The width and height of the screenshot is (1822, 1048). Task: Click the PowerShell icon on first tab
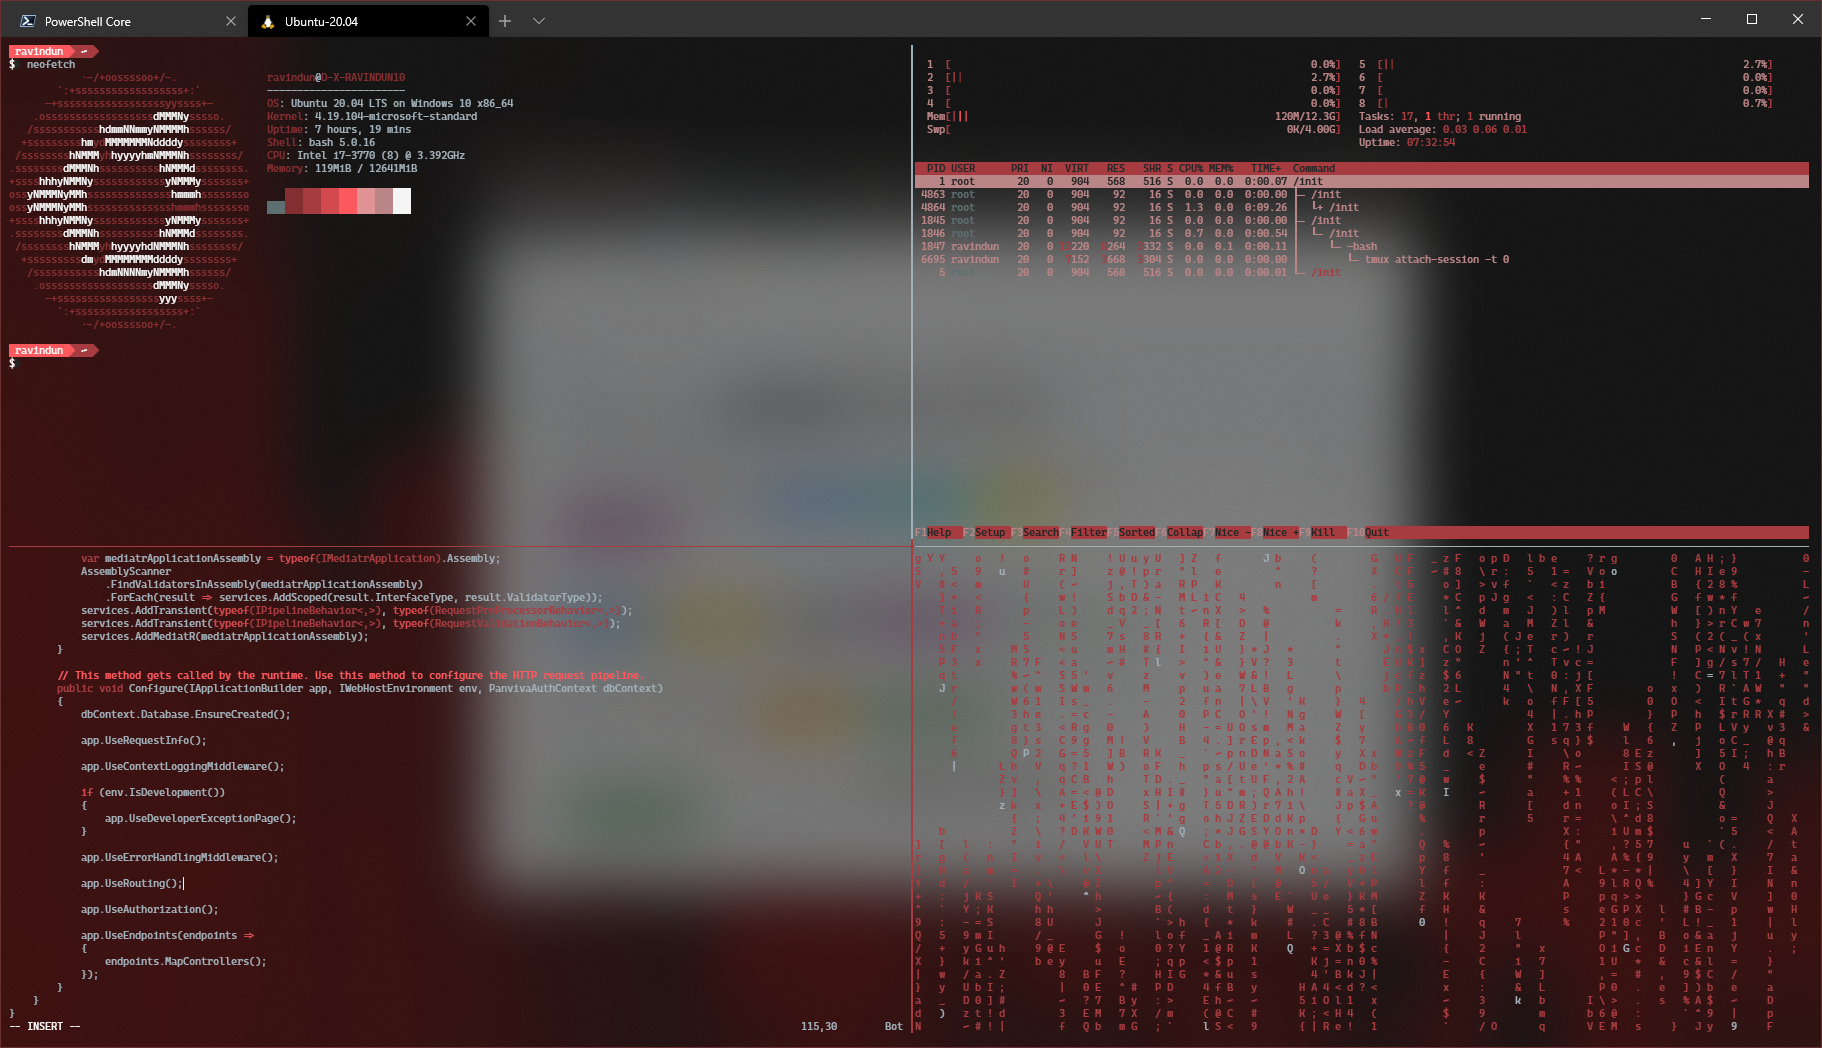click(x=28, y=21)
